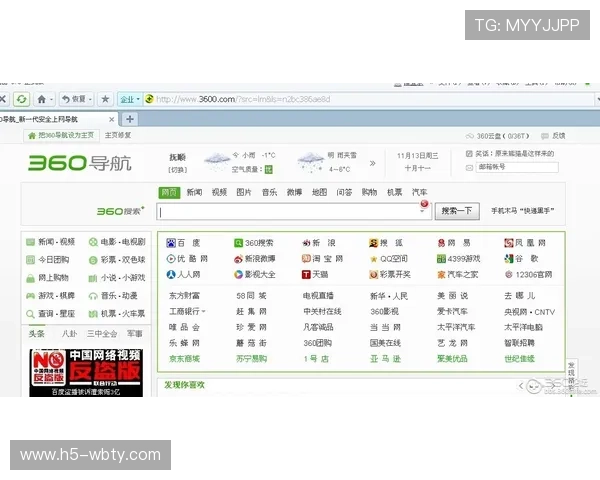Close the 360导航 browser tab
The height and width of the screenshot is (480, 600).
tap(111, 119)
